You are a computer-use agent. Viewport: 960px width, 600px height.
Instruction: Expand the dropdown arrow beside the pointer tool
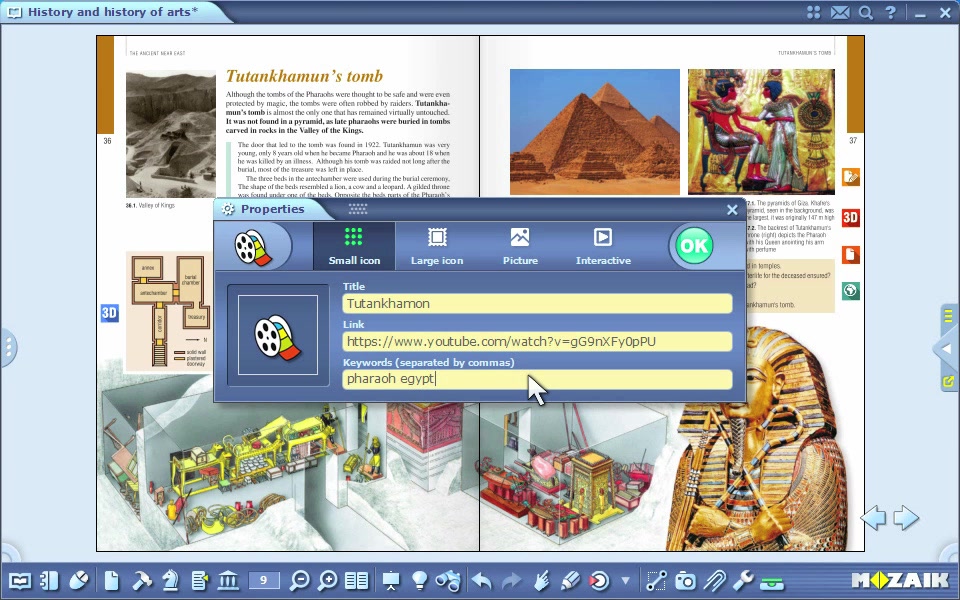[626, 580]
